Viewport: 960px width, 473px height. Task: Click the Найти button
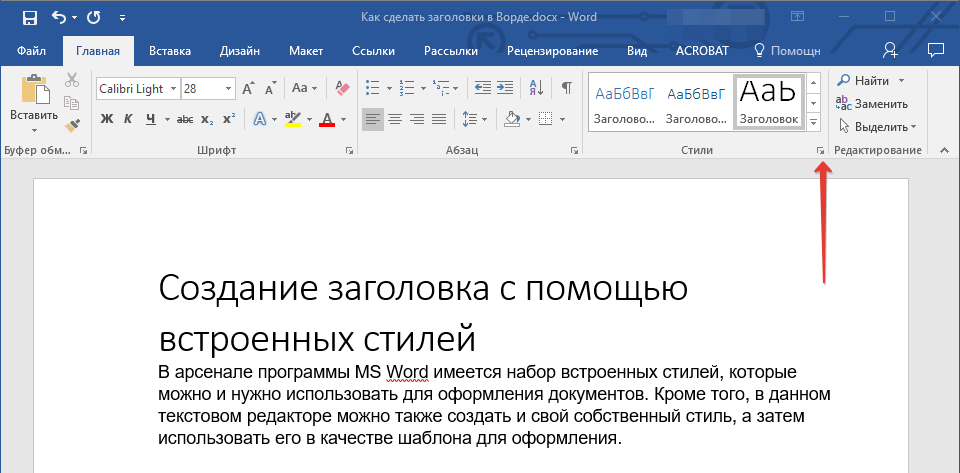(870, 80)
